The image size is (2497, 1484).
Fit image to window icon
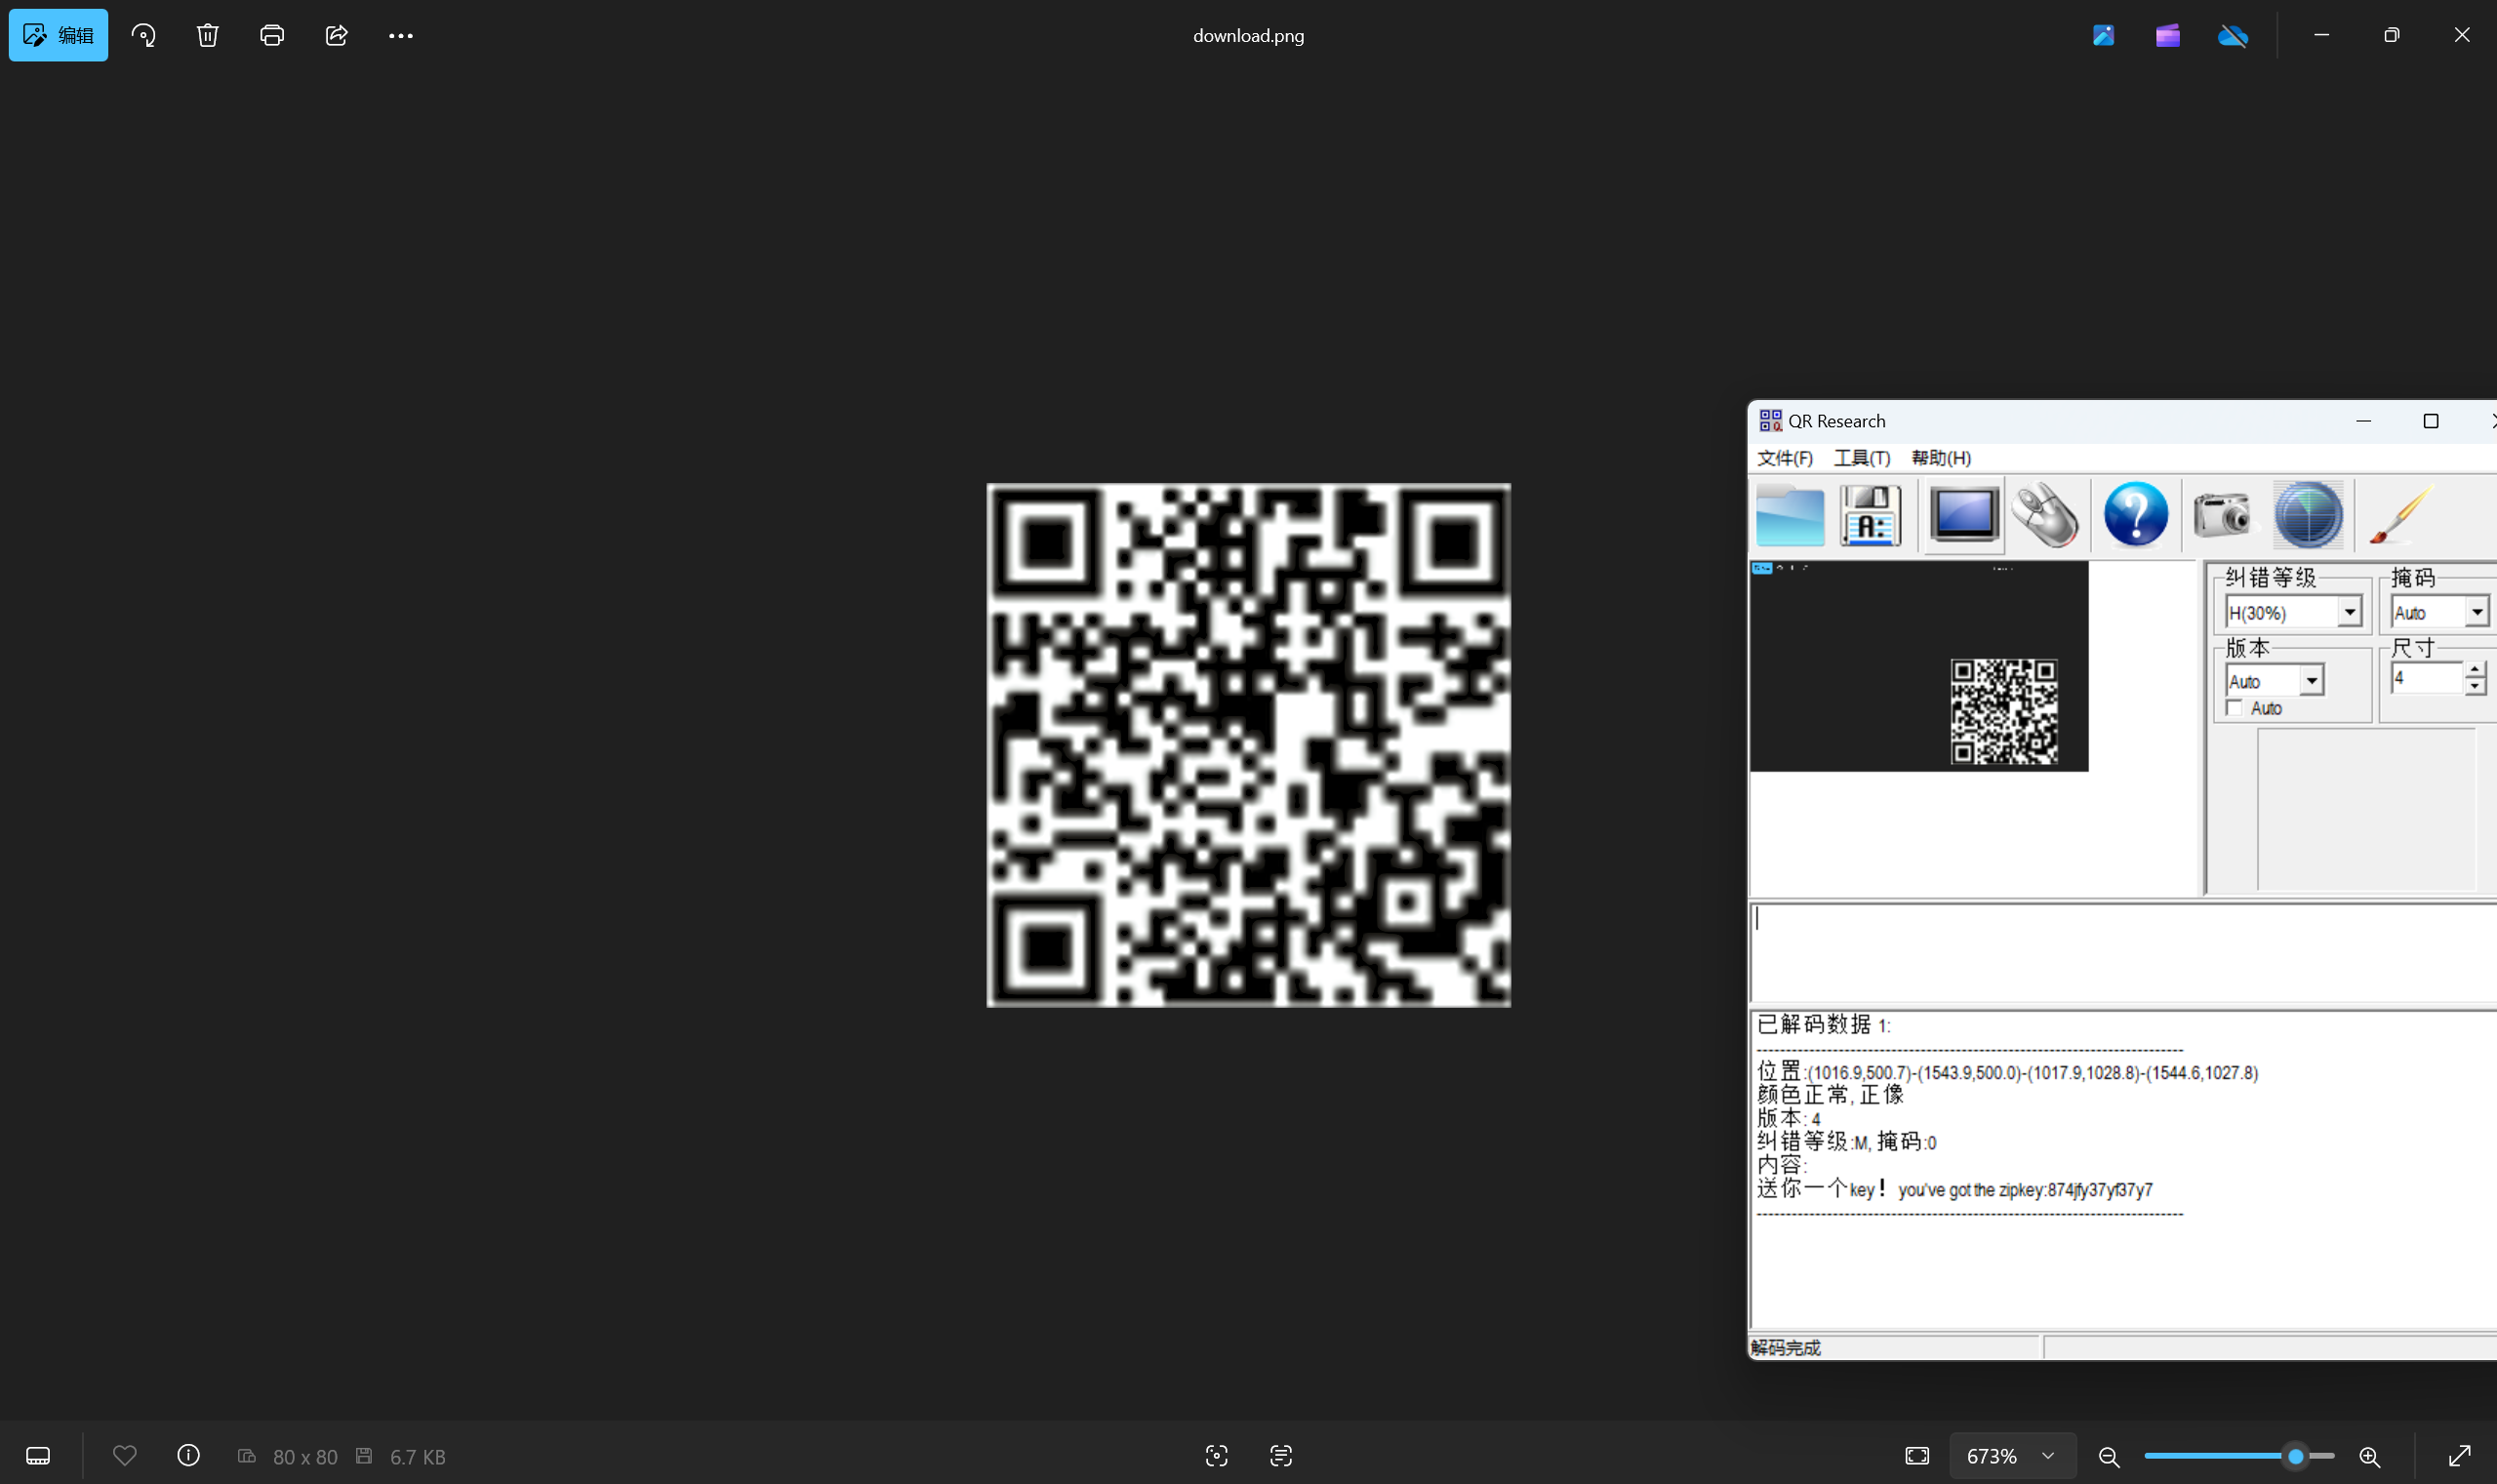(1916, 1455)
